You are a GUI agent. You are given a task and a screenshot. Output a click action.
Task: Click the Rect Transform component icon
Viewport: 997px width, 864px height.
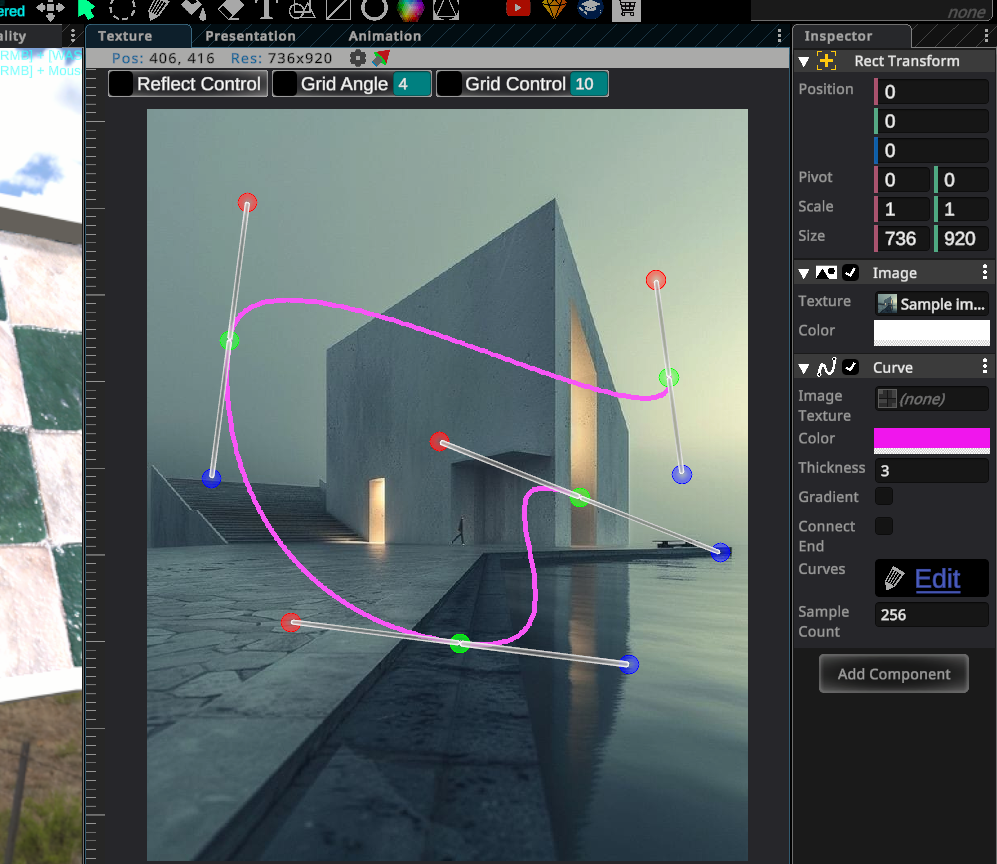pyautogui.click(x=826, y=61)
